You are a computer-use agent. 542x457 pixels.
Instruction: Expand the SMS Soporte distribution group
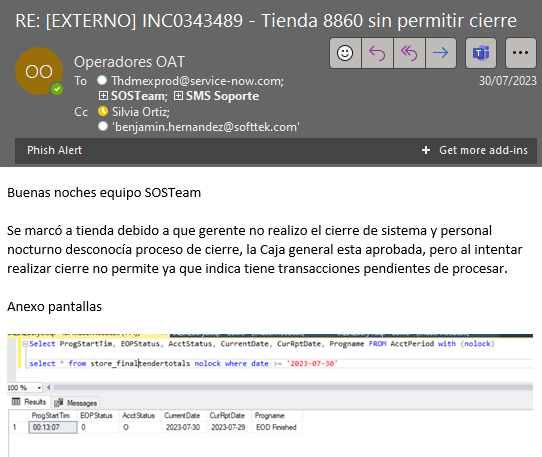tap(178, 96)
